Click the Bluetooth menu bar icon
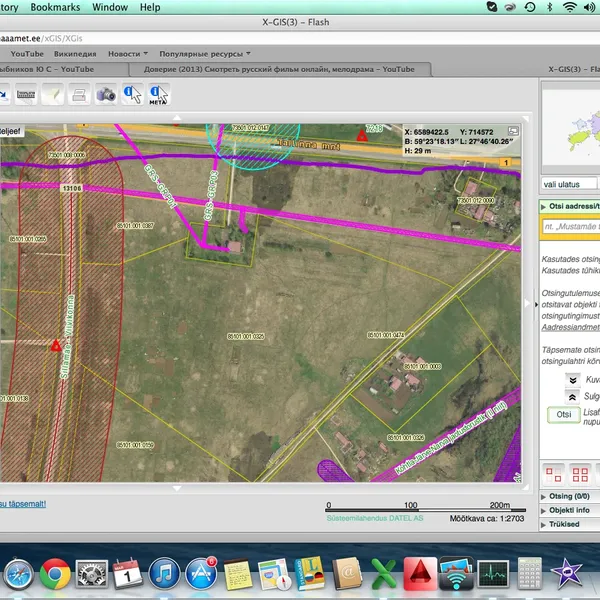600x600 pixels. (x=549, y=7)
